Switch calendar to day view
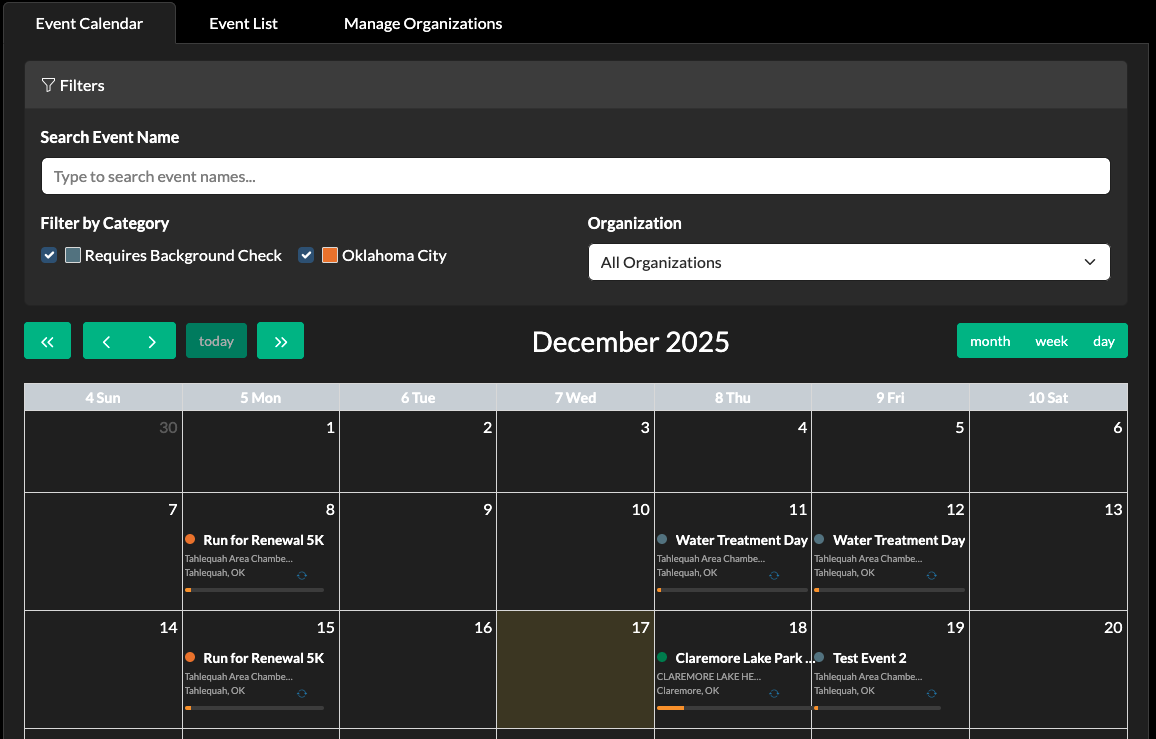 pyautogui.click(x=1103, y=341)
